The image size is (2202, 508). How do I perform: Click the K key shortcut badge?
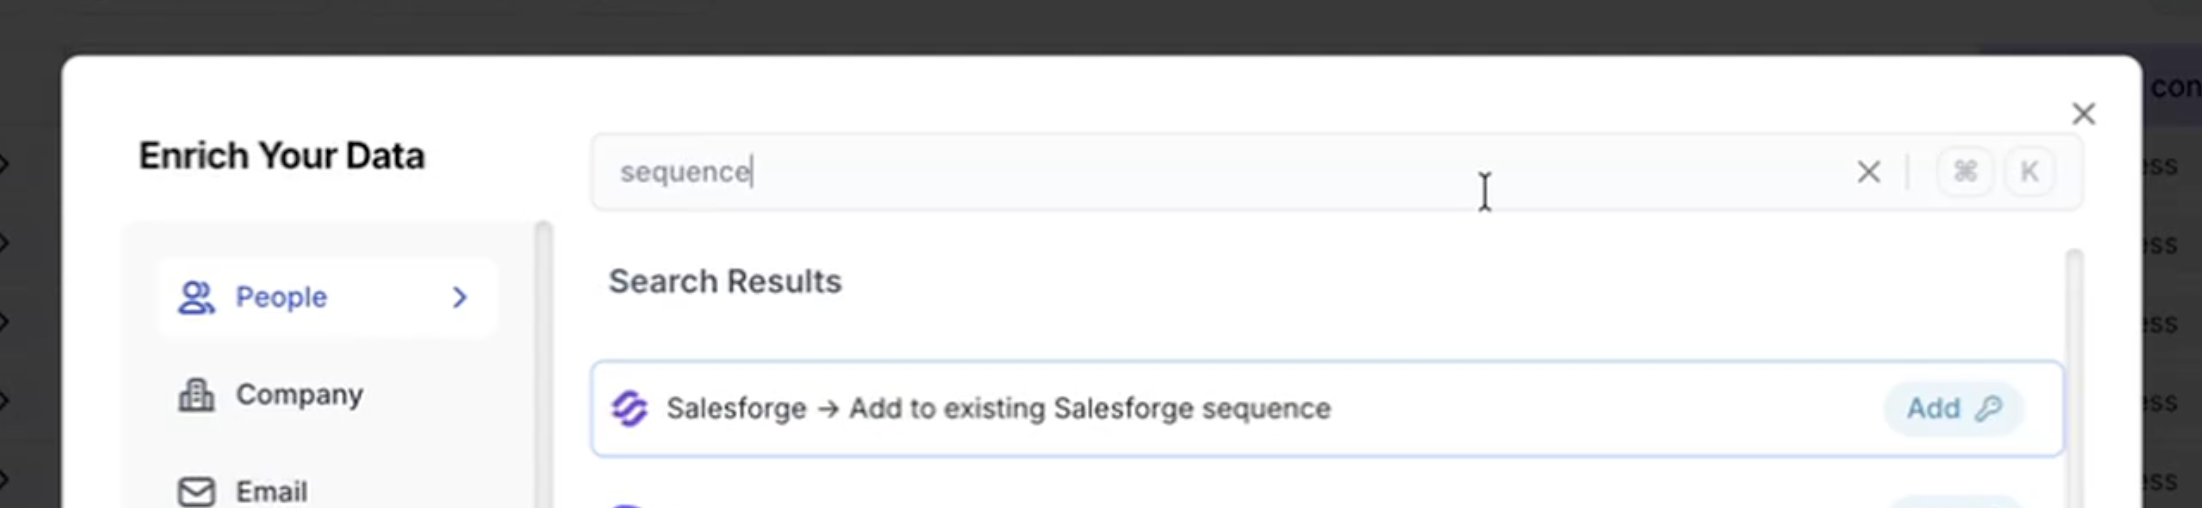point(2029,172)
